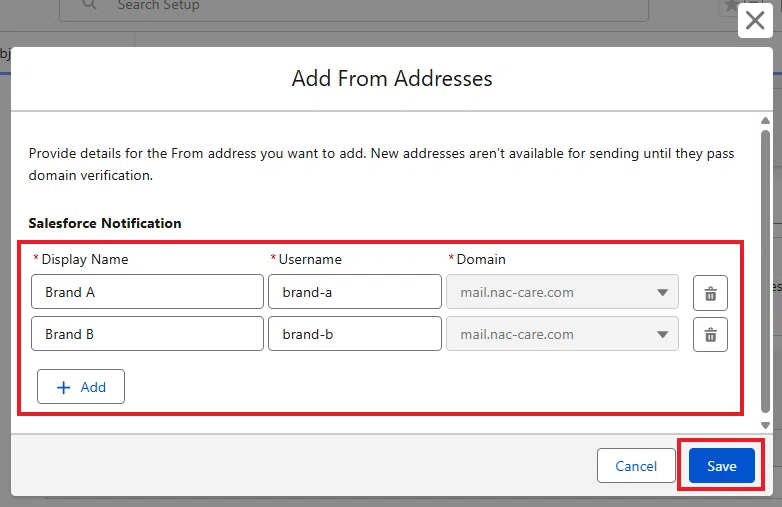Click the search icon in Setup

click(x=89, y=5)
